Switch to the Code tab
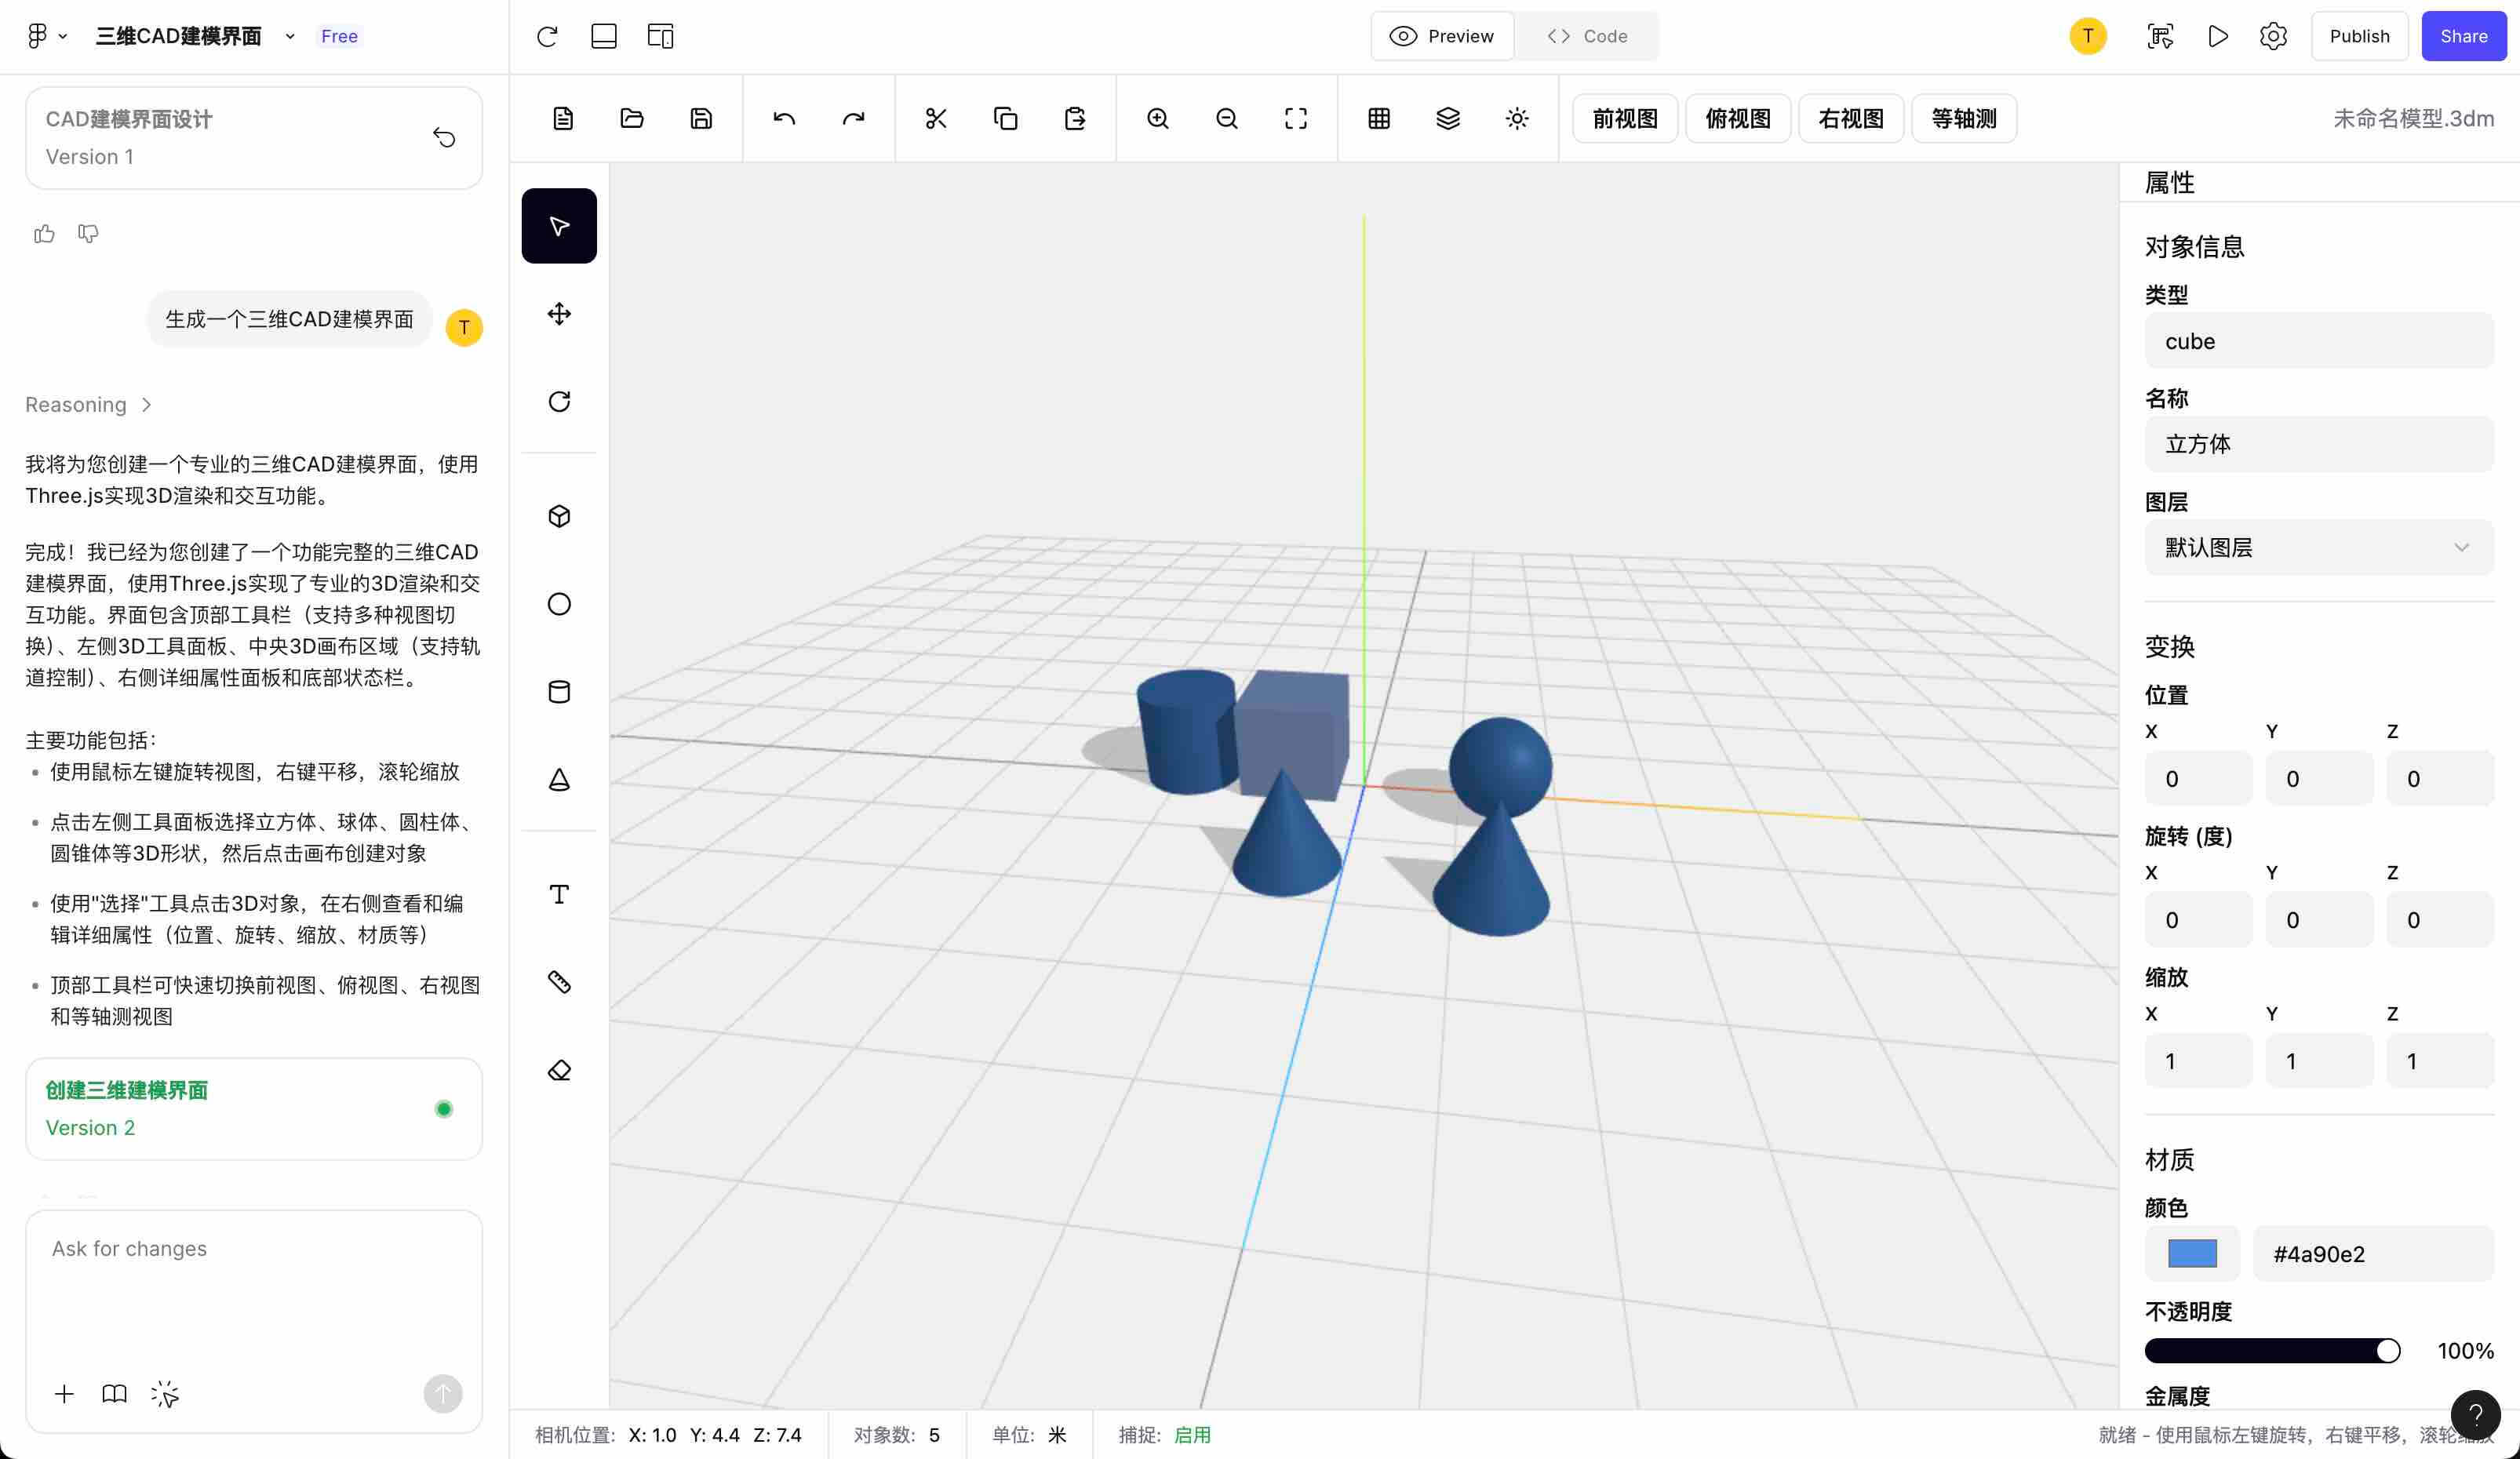2520x1459 pixels. [1587, 37]
